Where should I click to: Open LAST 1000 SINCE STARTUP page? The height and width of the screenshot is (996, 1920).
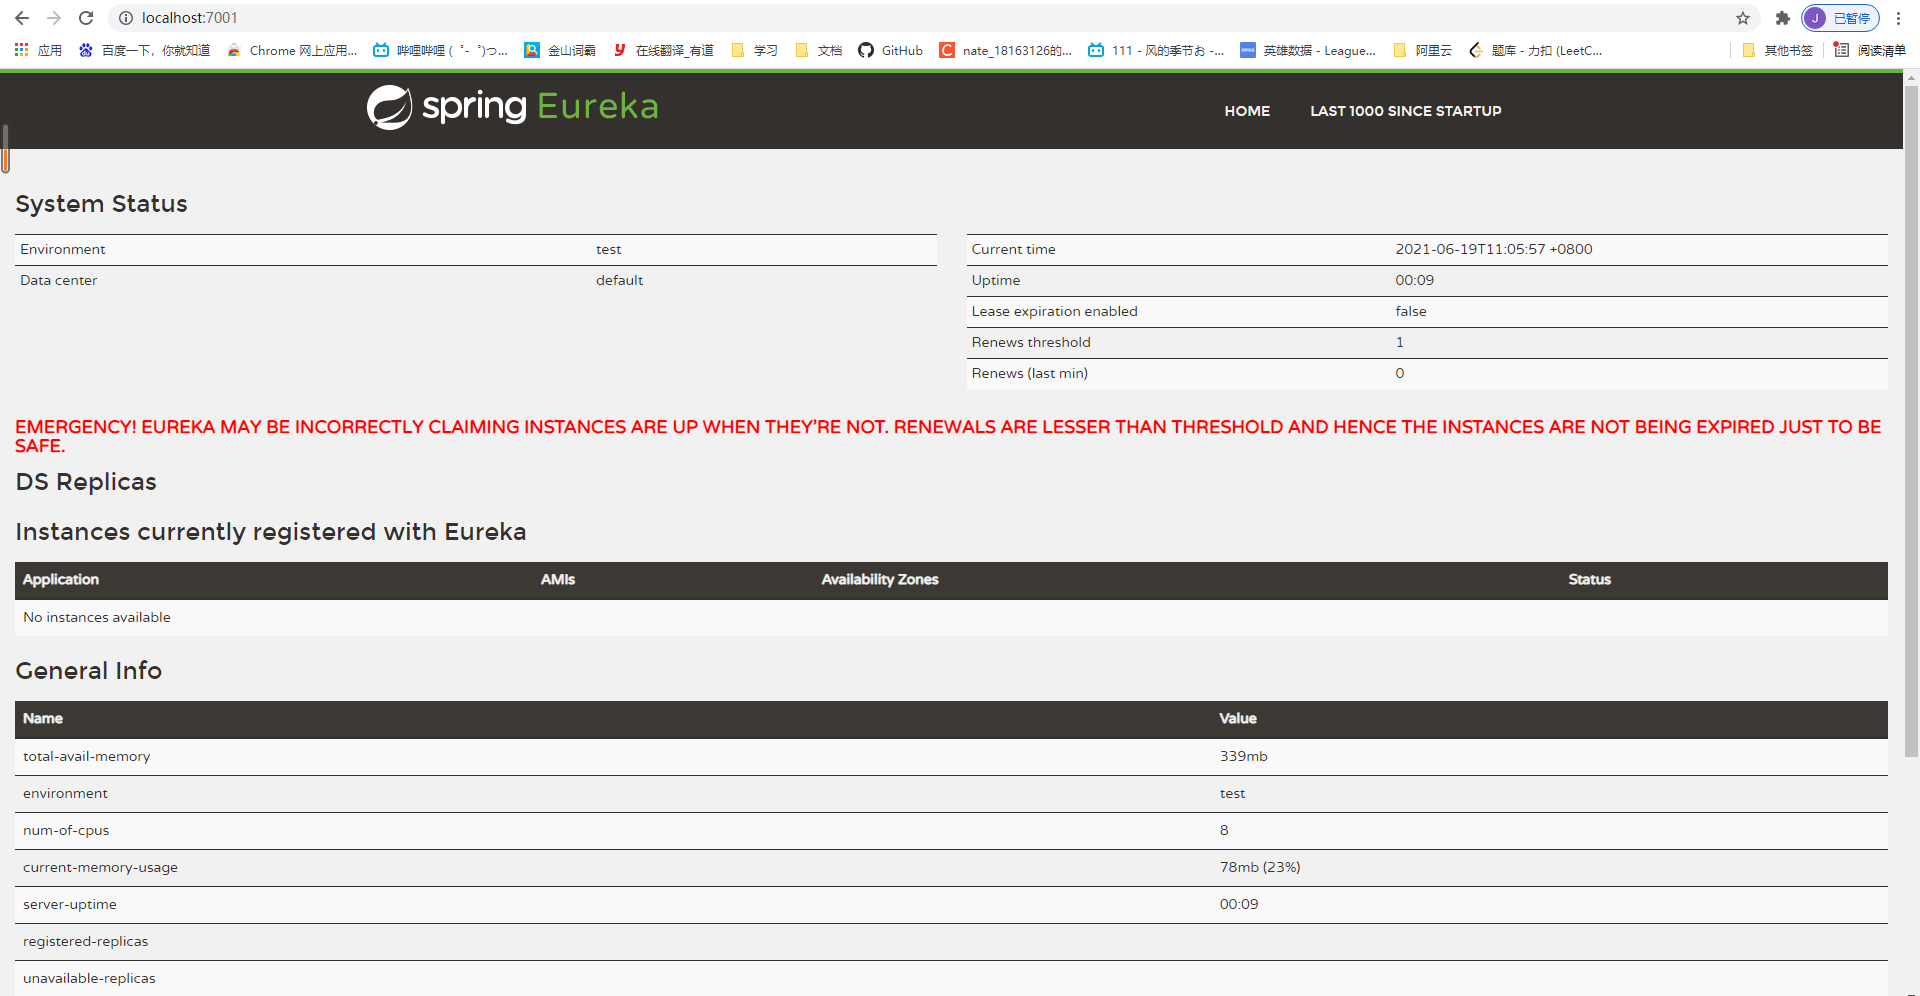(1406, 111)
